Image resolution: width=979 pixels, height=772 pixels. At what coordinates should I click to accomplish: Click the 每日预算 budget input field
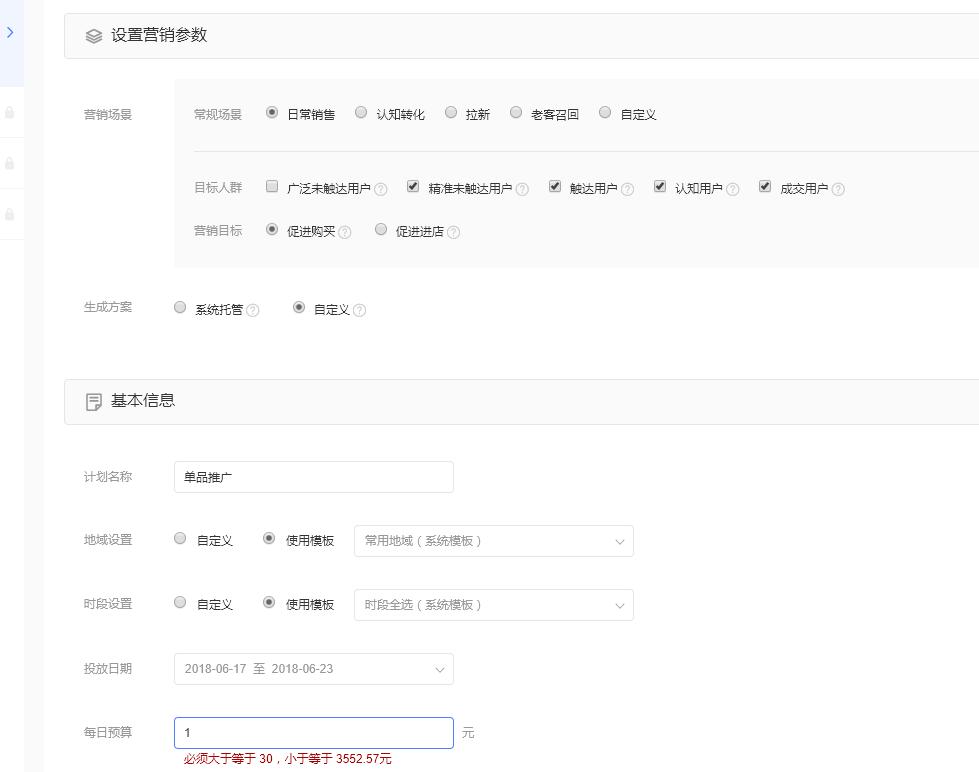click(x=313, y=732)
